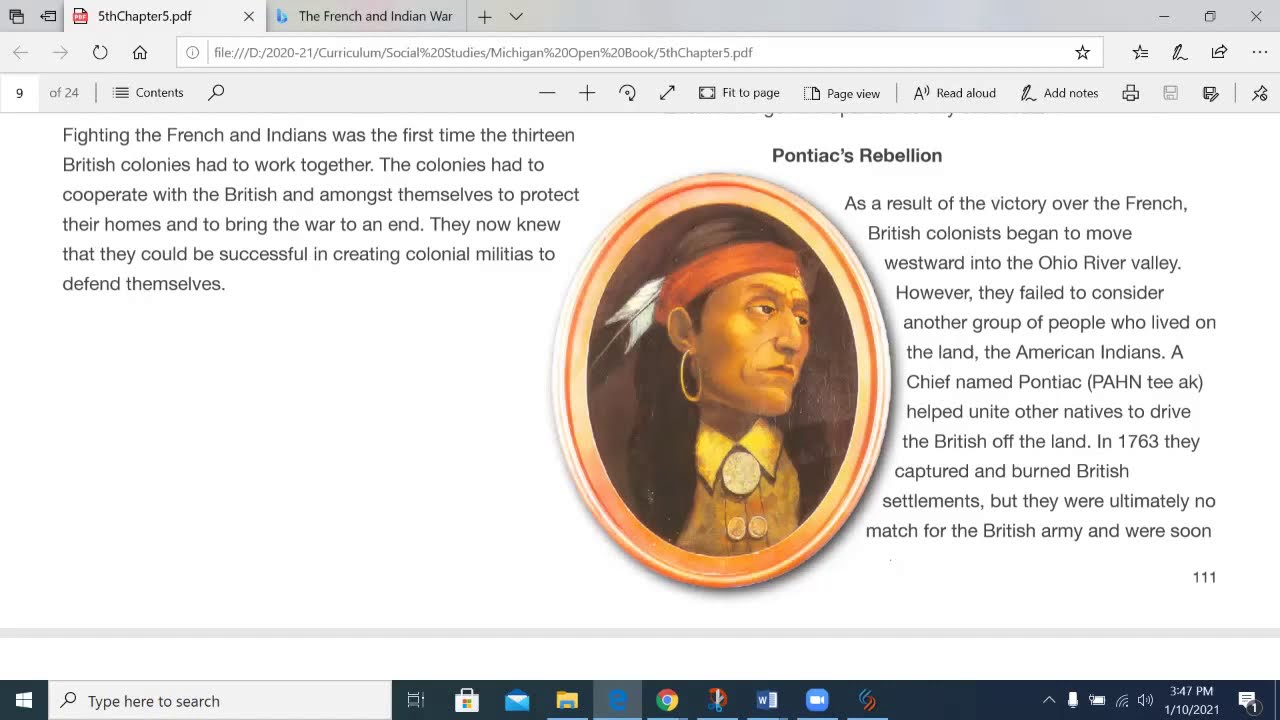
Task: Open File Explorer from taskbar
Action: 567,700
